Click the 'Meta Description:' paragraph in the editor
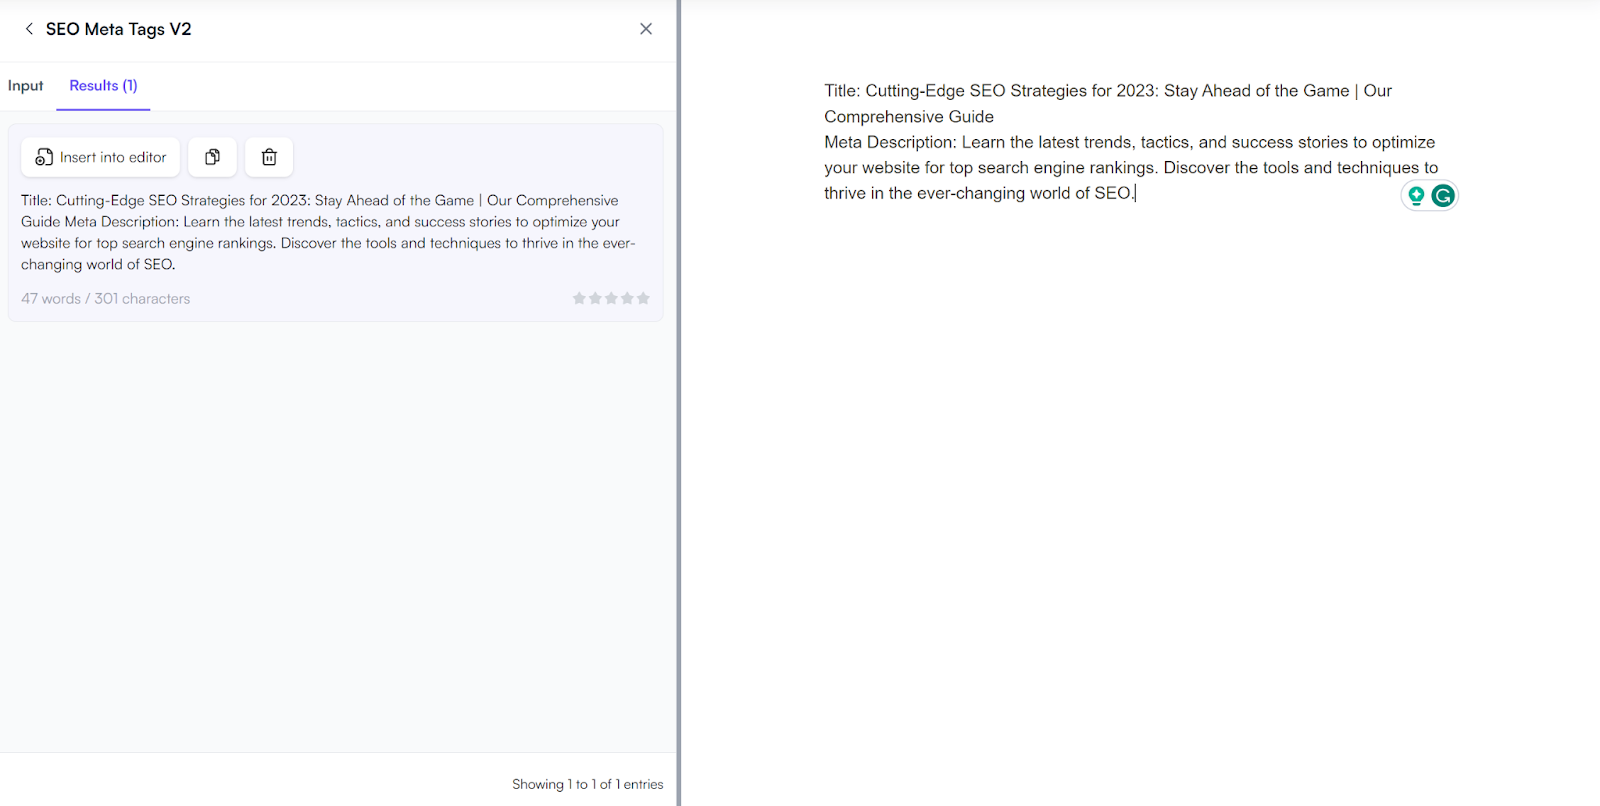Image resolution: width=1600 pixels, height=806 pixels. pos(1131,168)
